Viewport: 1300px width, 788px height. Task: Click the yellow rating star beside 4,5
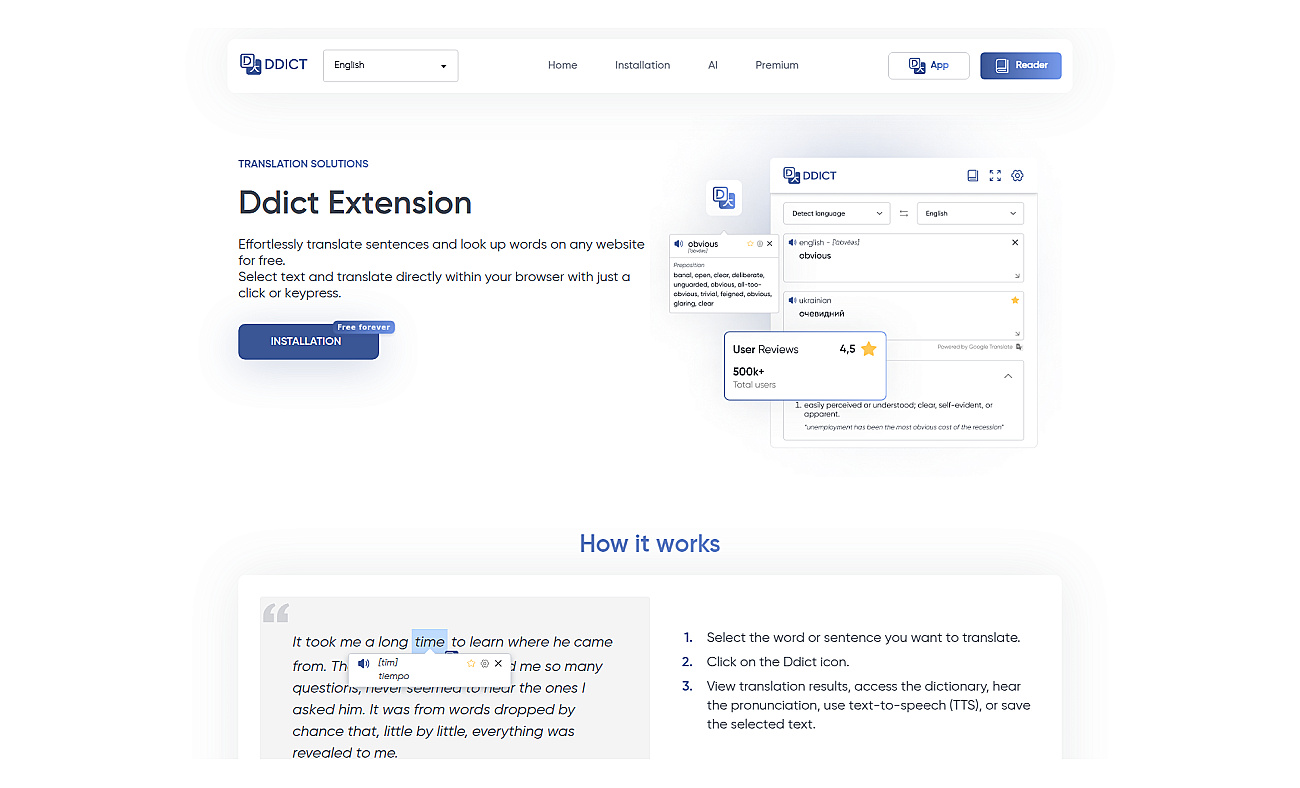coord(868,349)
